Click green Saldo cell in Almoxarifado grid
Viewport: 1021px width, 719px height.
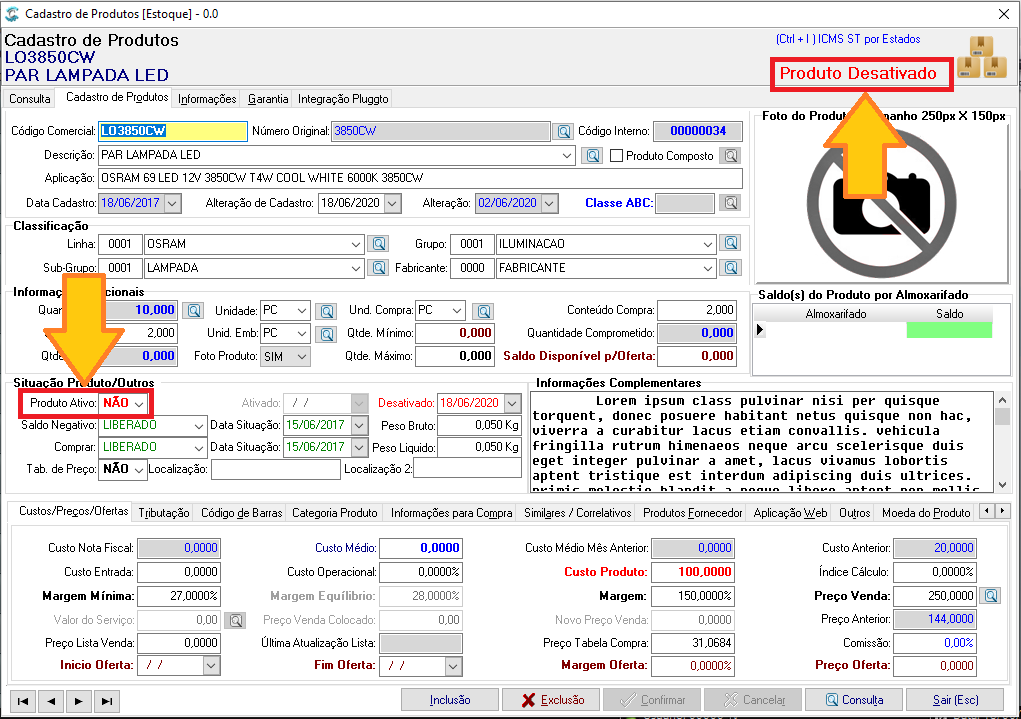click(x=949, y=330)
